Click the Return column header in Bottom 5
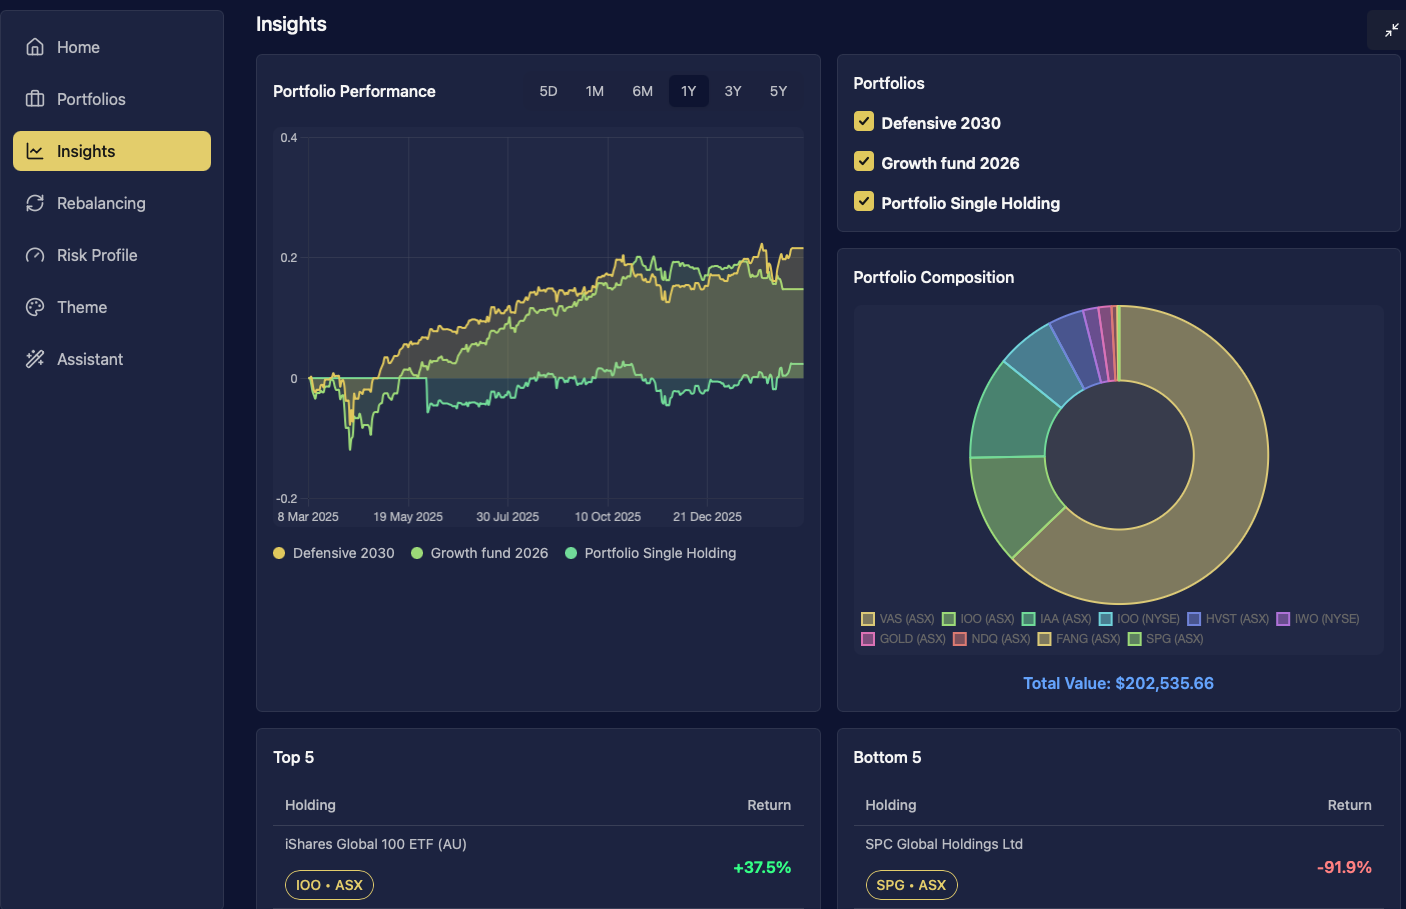The height and width of the screenshot is (909, 1406). coord(1349,805)
